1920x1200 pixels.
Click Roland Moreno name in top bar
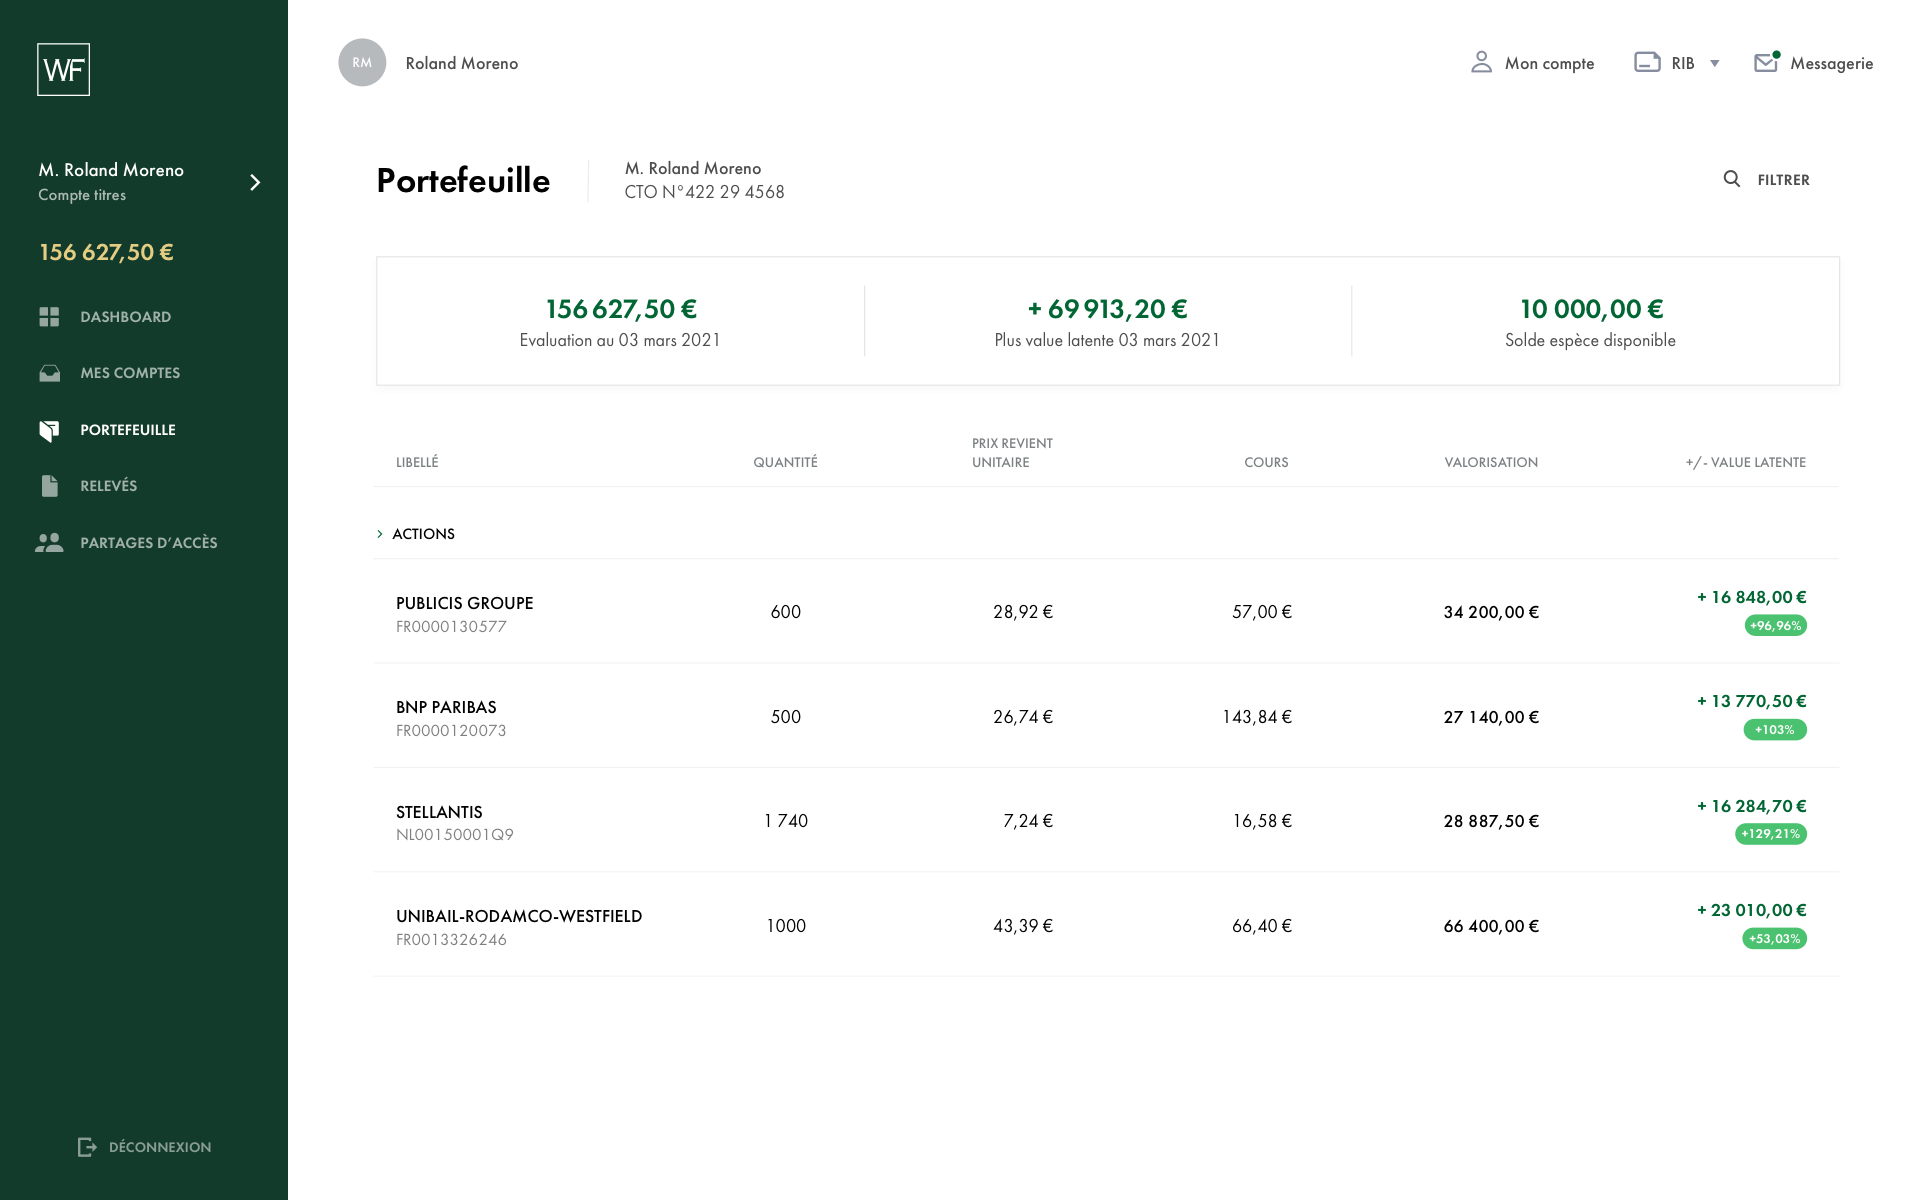(461, 63)
